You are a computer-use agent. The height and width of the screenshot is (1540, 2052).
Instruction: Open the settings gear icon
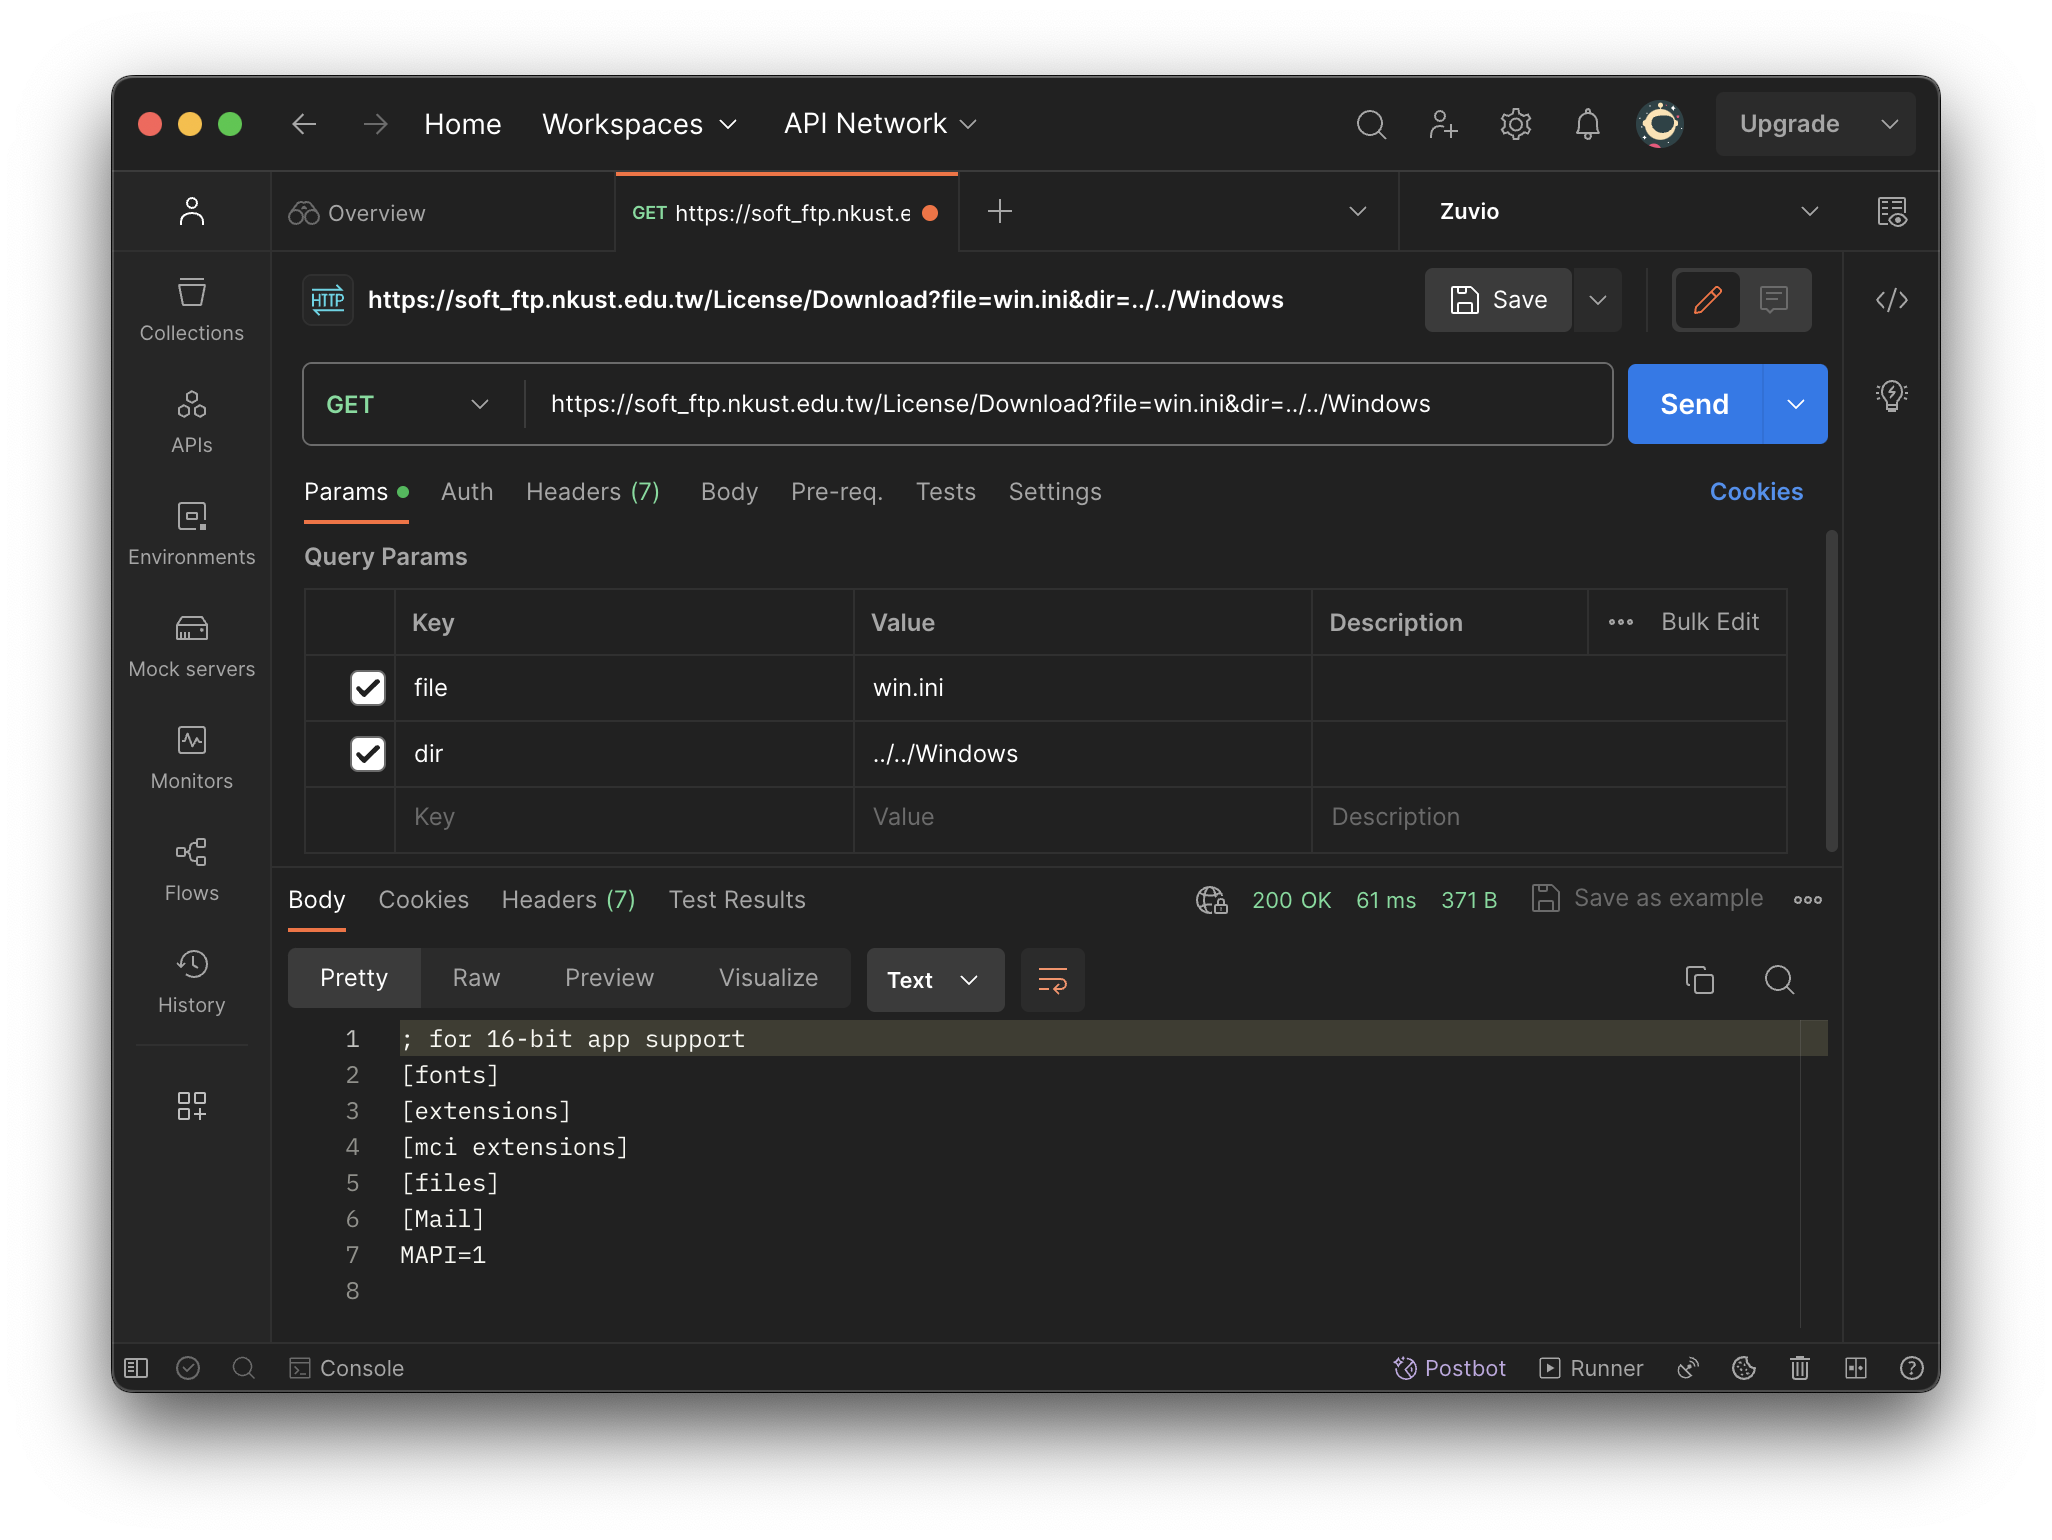click(x=1516, y=124)
